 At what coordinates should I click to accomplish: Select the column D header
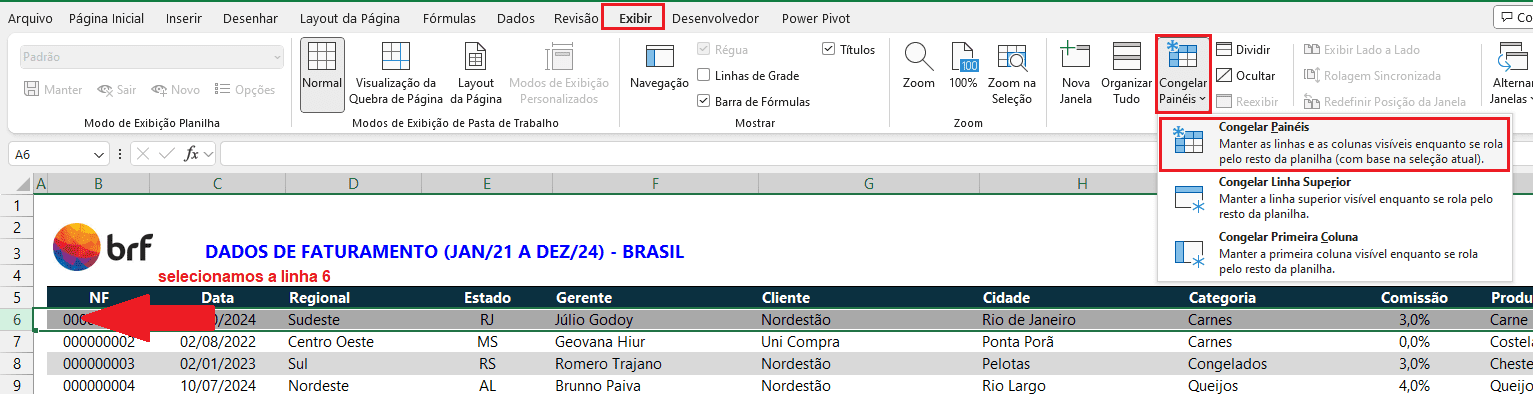coord(353,184)
